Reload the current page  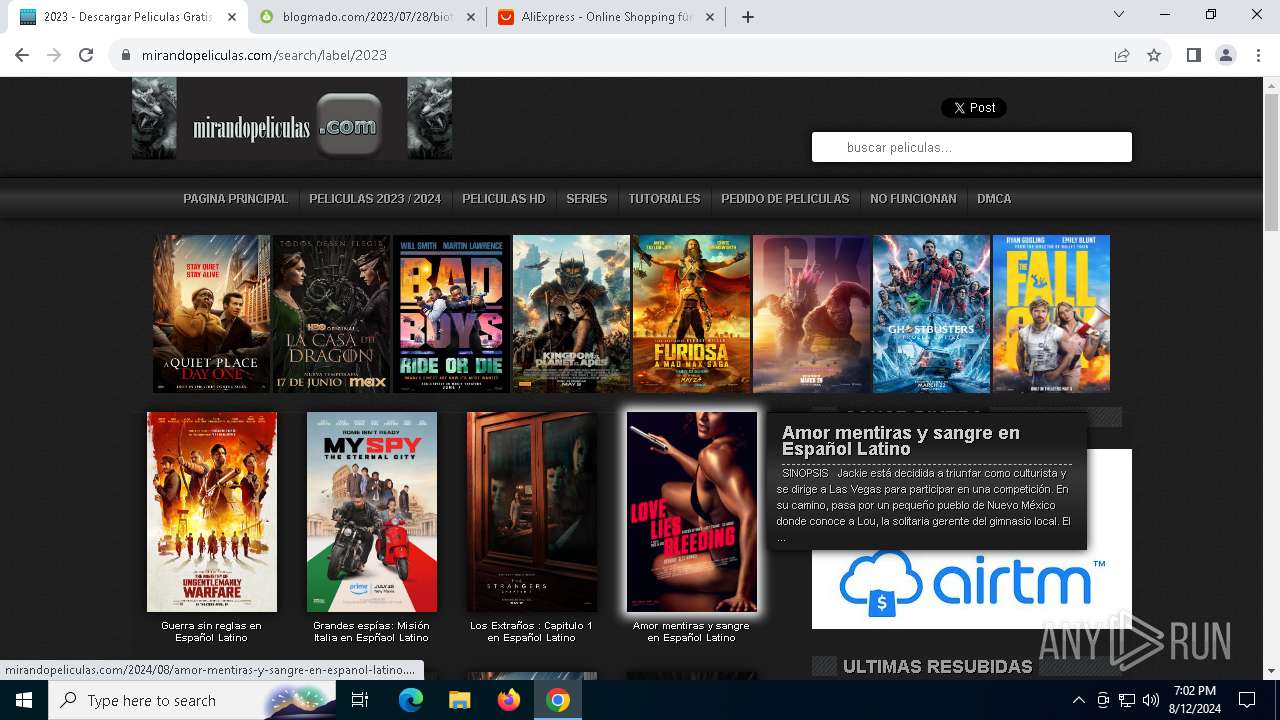(86, 55)
